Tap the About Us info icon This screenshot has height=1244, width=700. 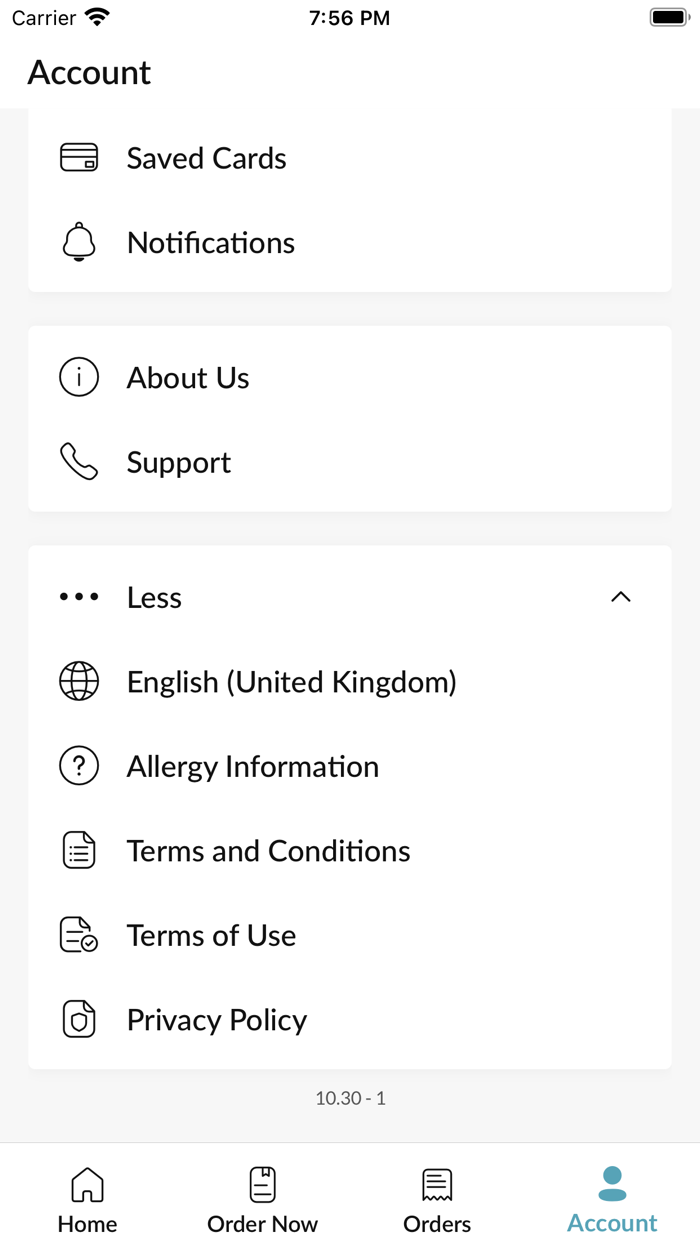click(79, 378)
